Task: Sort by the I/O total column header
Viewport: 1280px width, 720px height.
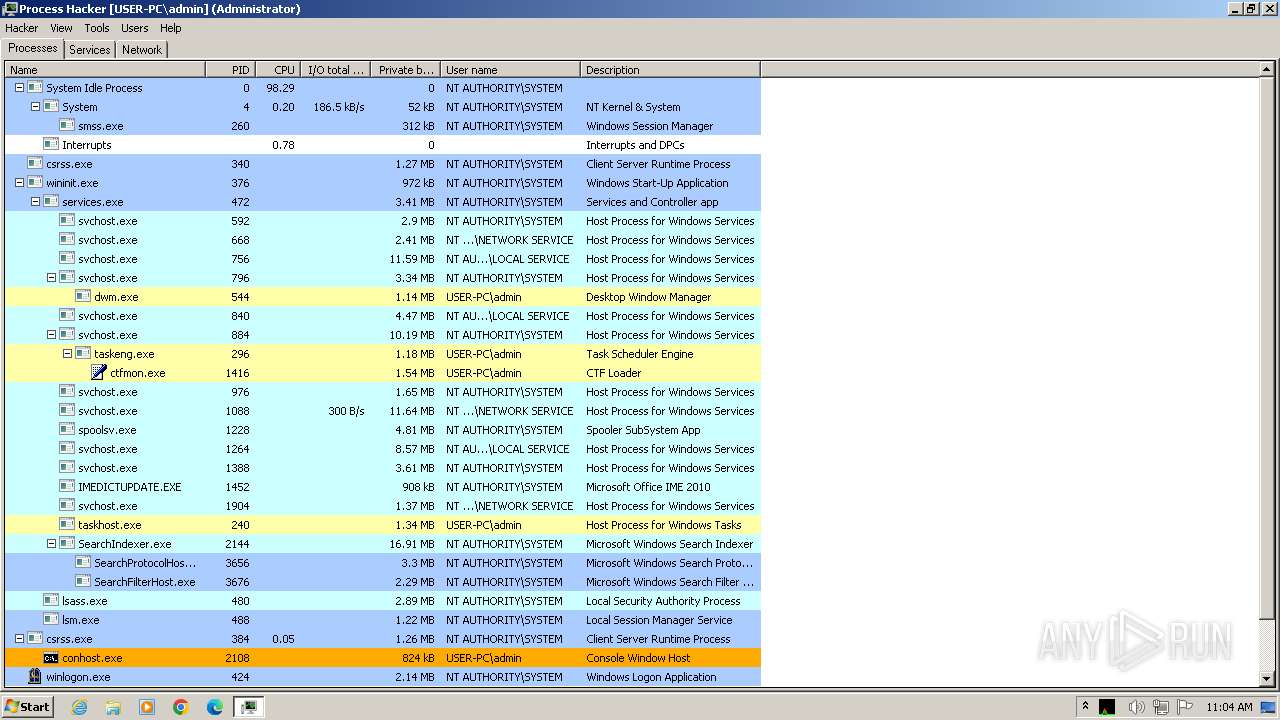Action: [335, 70]
